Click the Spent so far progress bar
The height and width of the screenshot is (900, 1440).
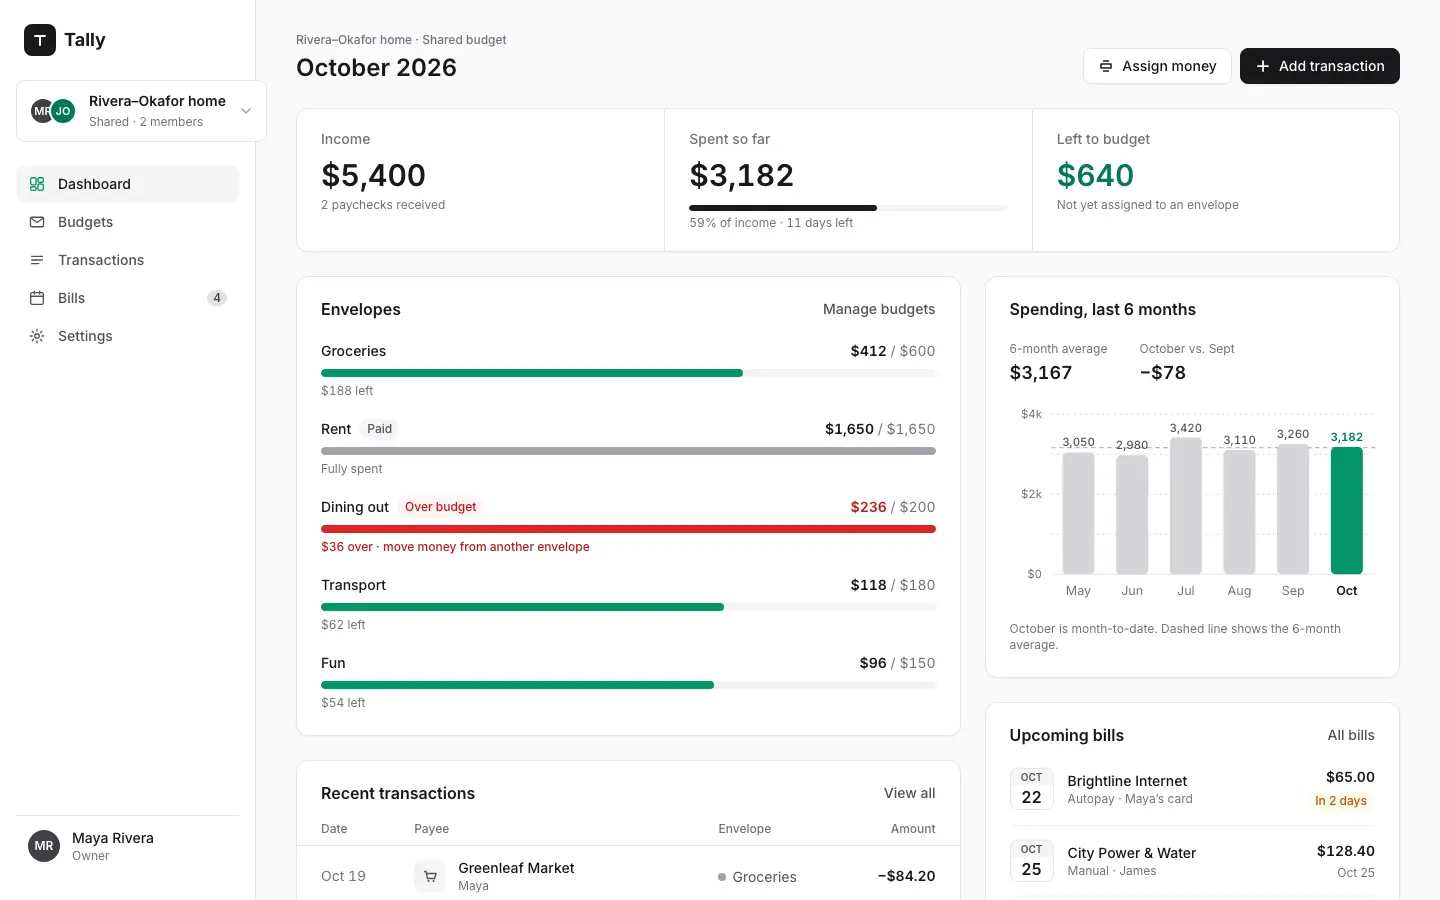(x=848, y=208)
